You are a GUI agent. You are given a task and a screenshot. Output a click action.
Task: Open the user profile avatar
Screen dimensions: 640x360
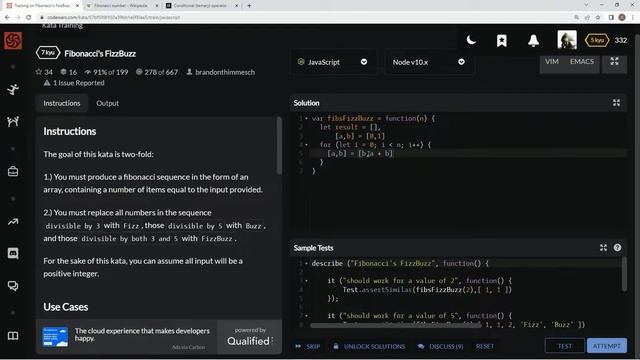tap(567, 40)
